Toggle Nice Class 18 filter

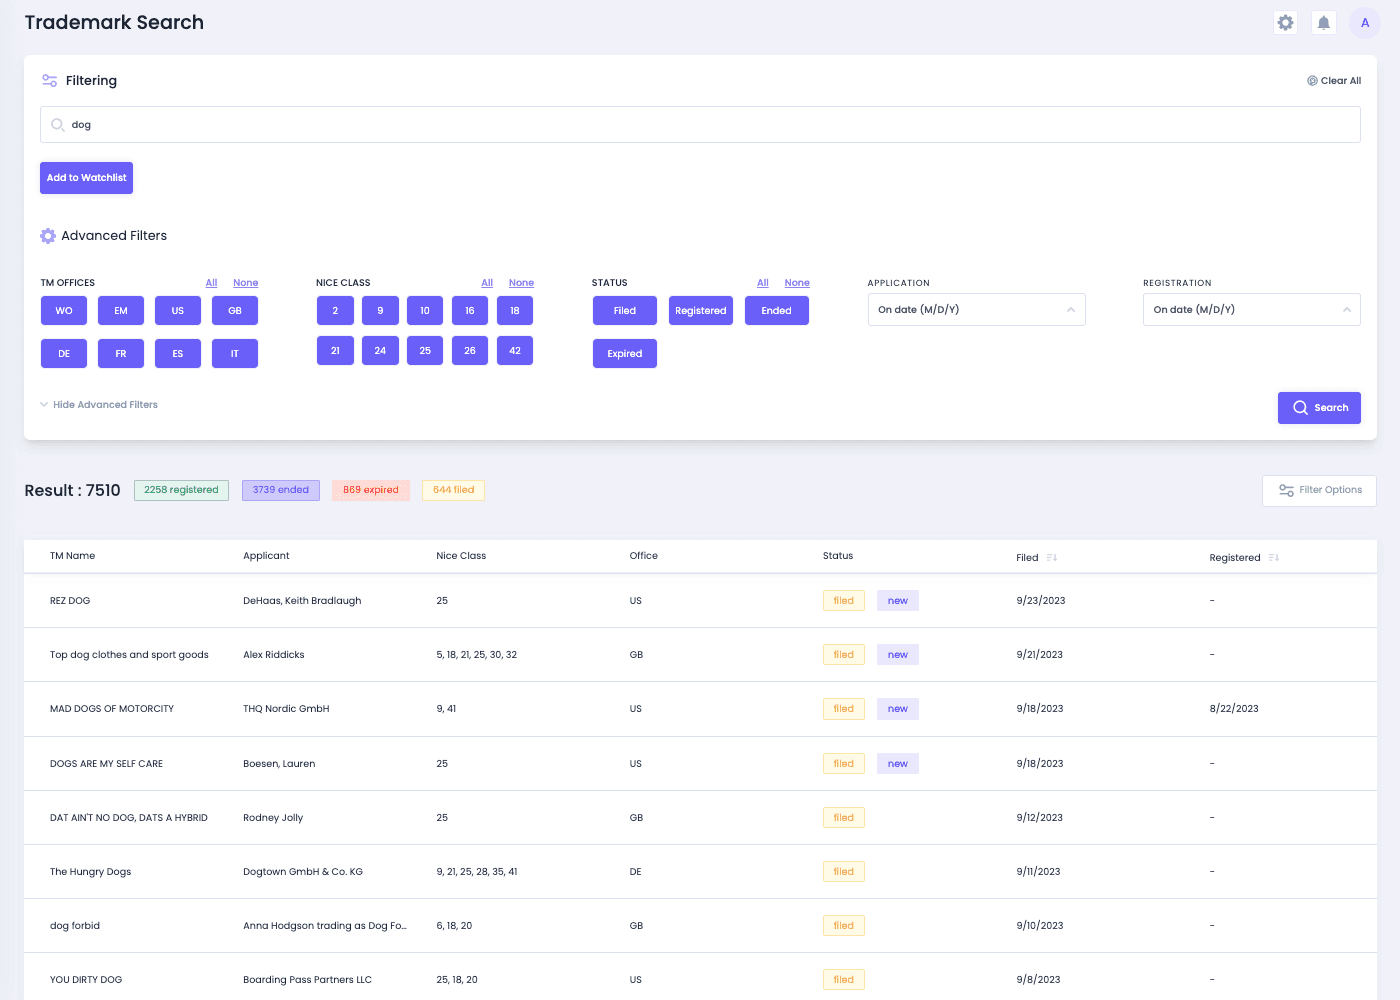pyautogui.click(x=515, y=311)
